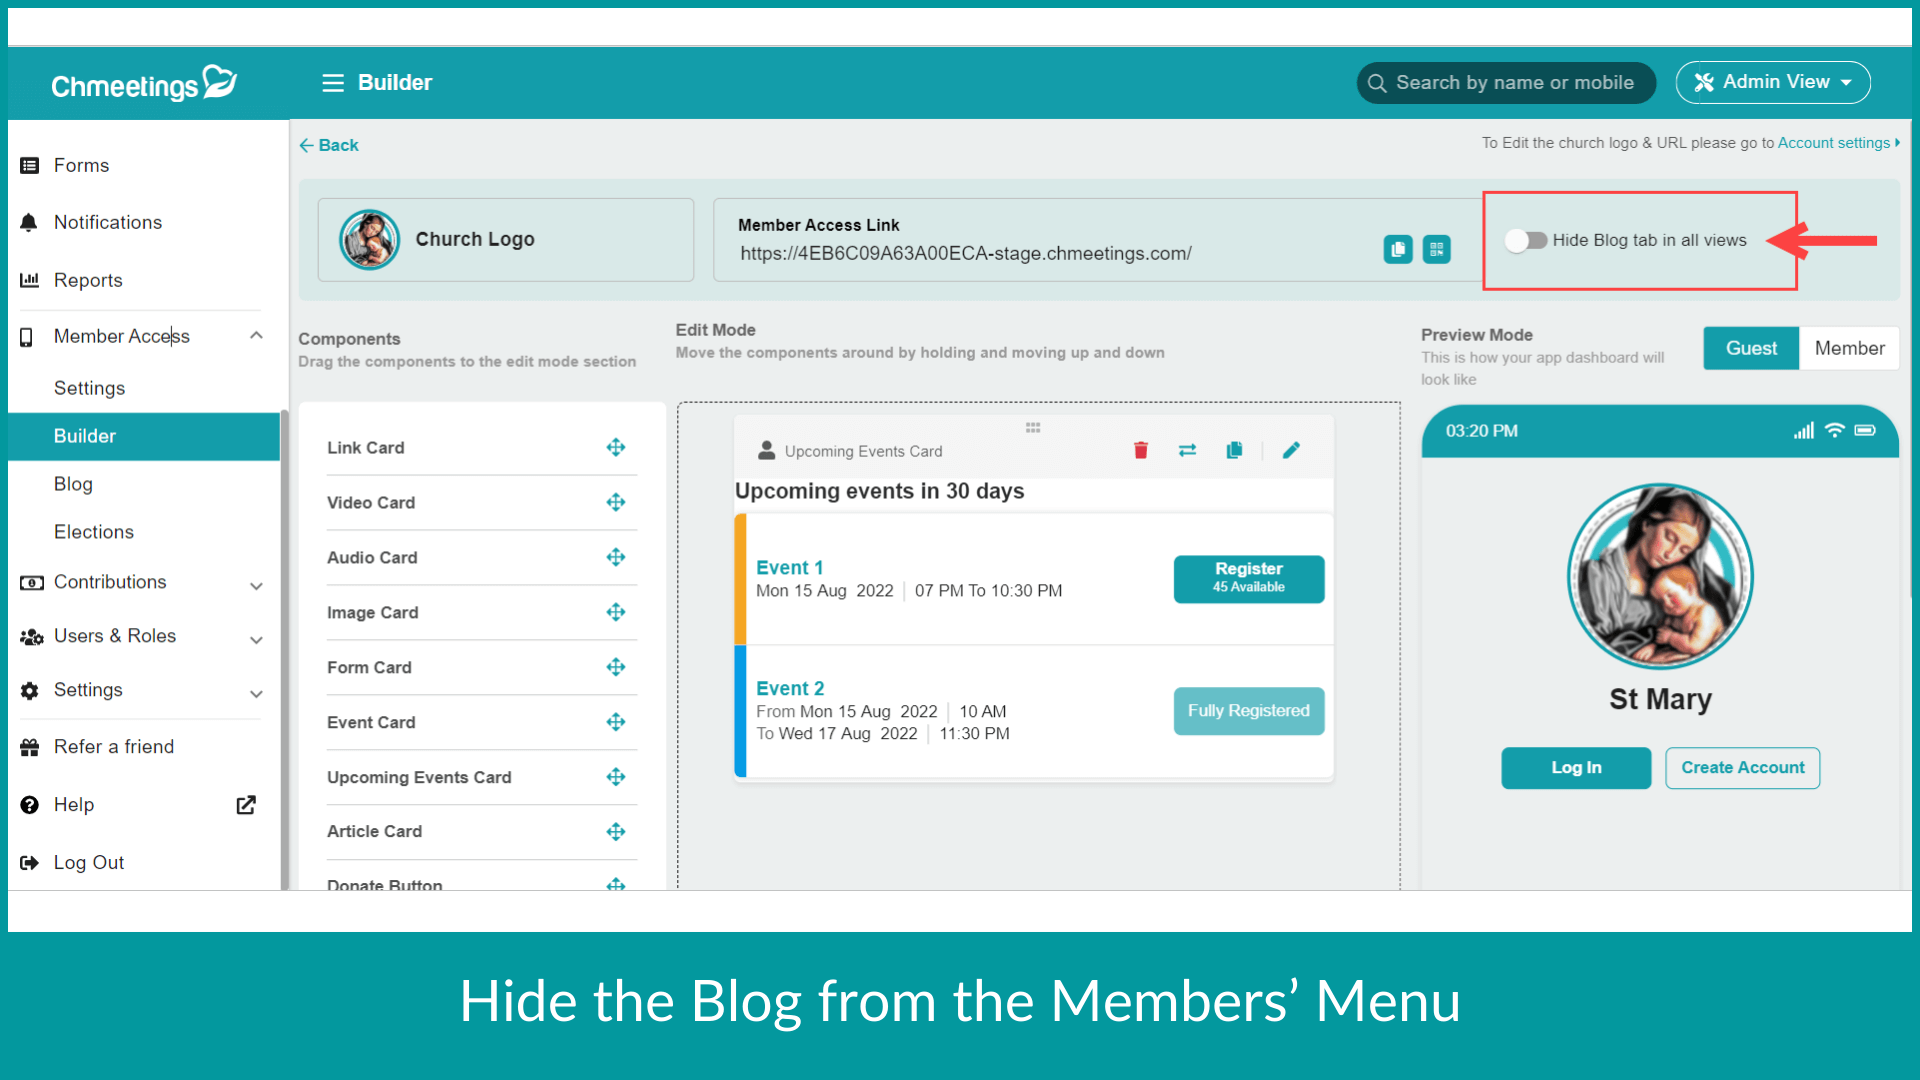Click move icon next to Video Card
Viewport: 1920px width, 1080px height.
[x=616, y=502]
